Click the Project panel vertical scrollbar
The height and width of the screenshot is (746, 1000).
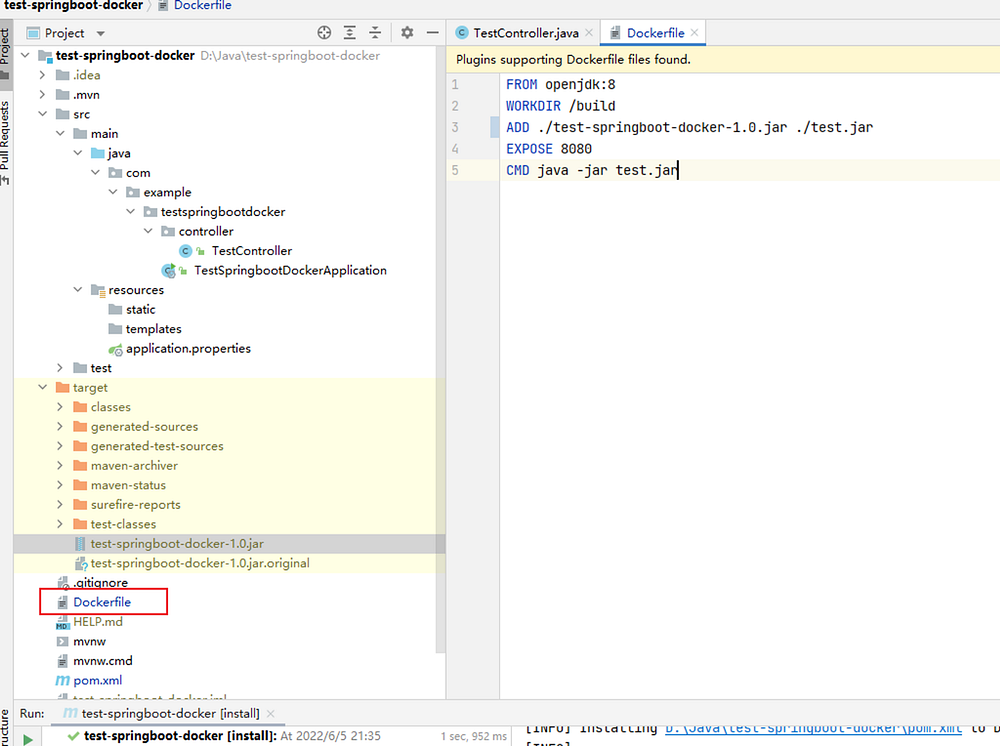[440, 351]
